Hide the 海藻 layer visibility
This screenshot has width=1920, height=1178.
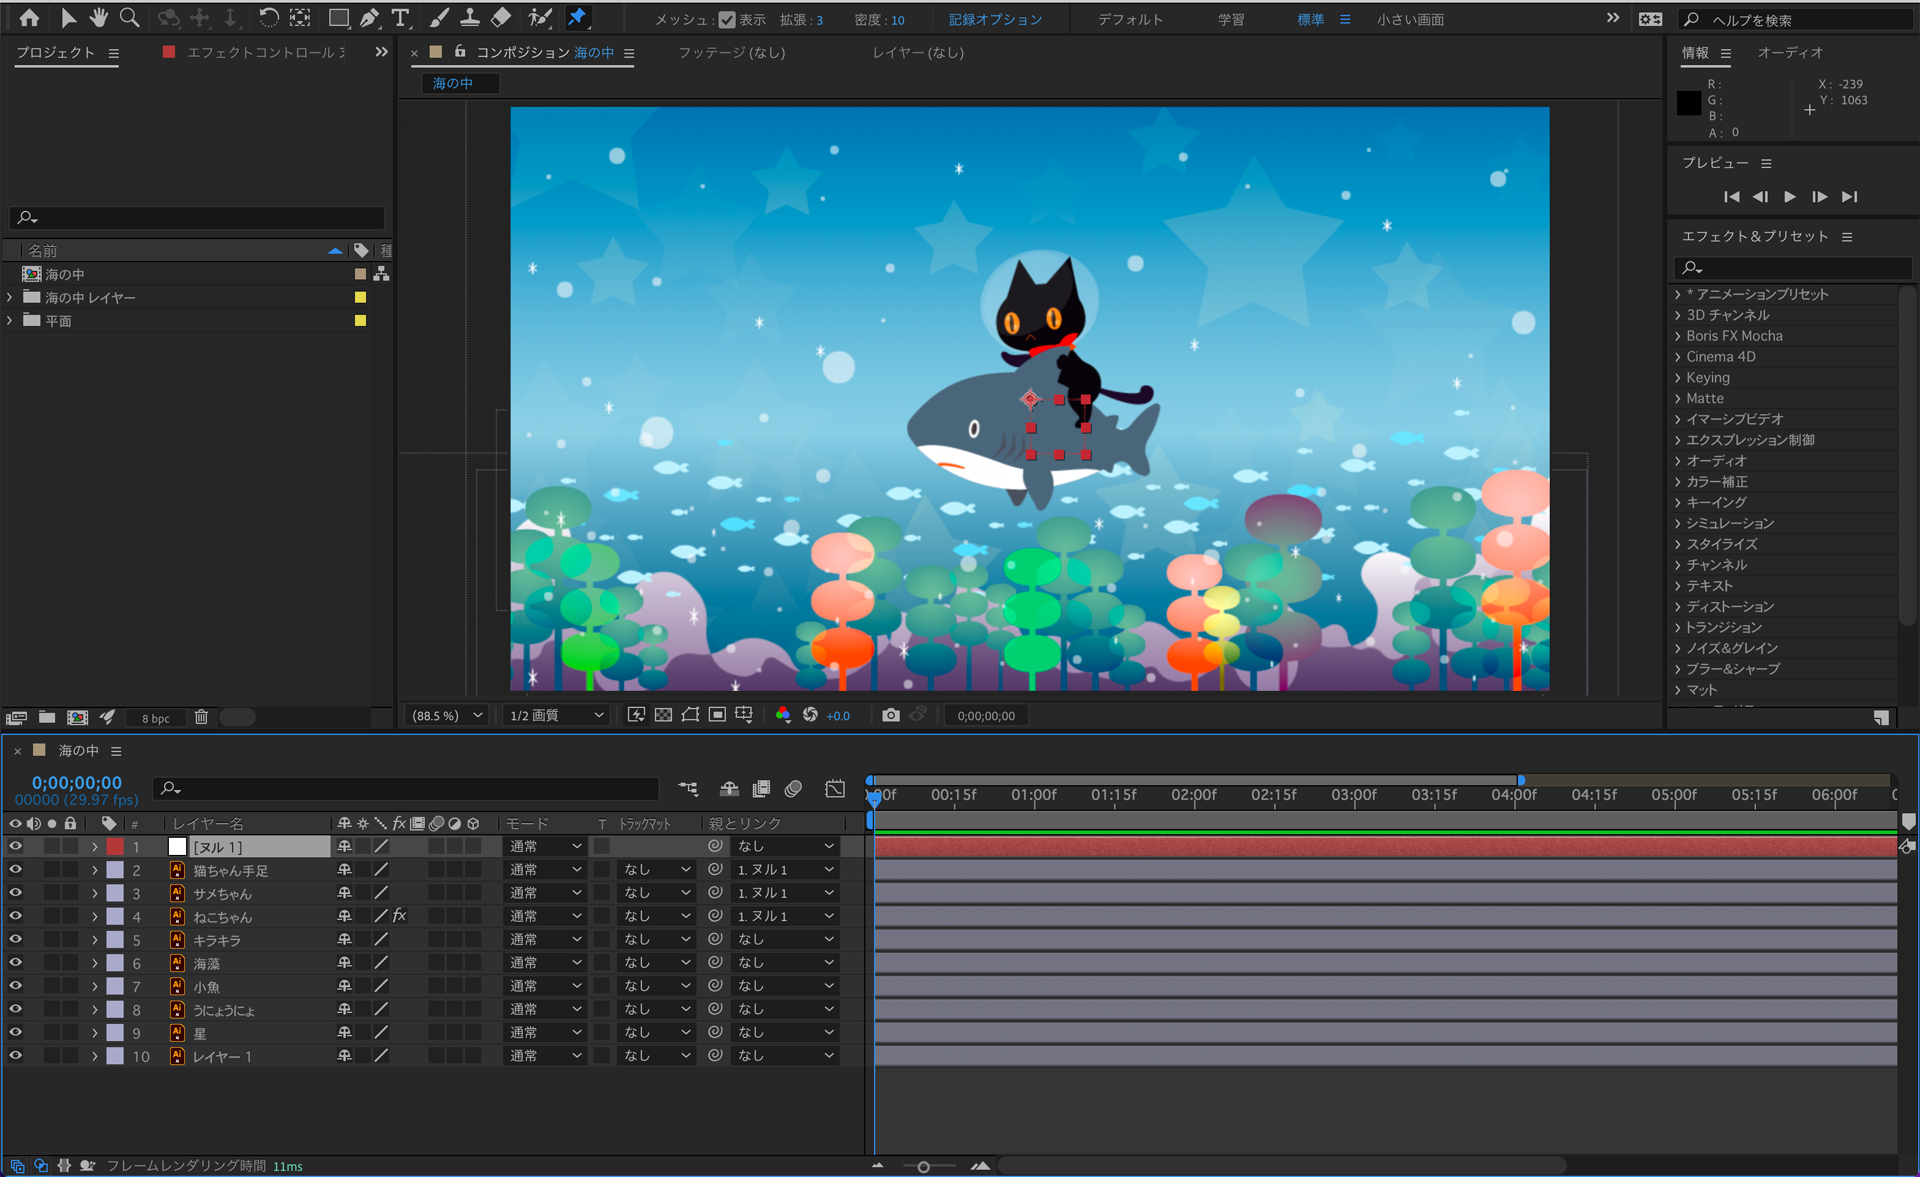point(15,963)
